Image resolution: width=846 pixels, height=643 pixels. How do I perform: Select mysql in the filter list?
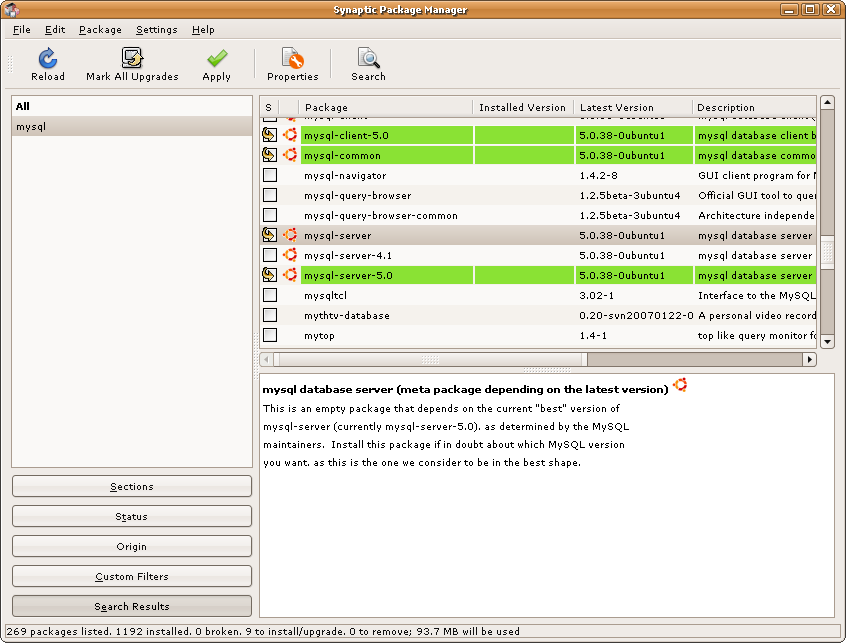pyautogui.click(x=132, y=126)
